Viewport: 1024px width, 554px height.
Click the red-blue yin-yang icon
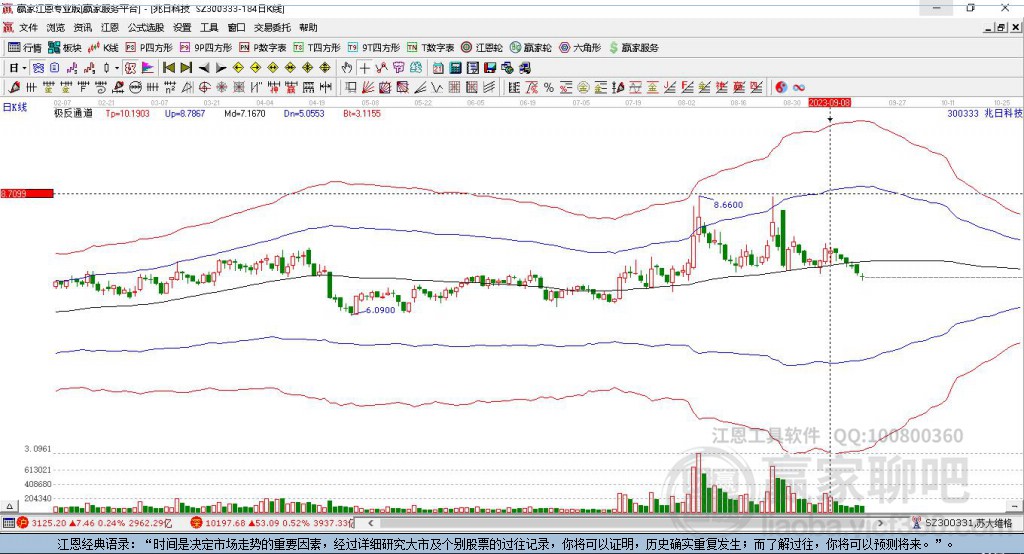click(781, 88)
